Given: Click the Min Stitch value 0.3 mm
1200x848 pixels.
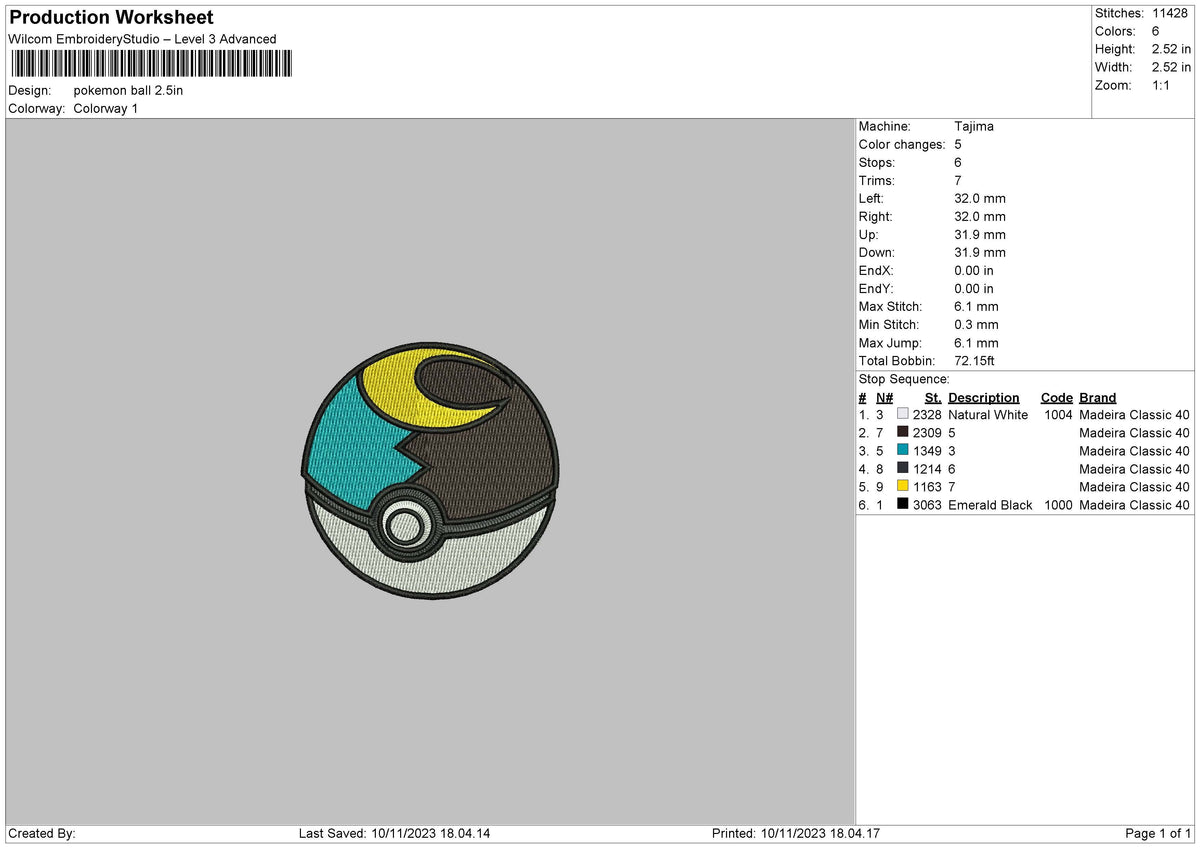Looking at the screenshot, I should (x=976, y=324).
